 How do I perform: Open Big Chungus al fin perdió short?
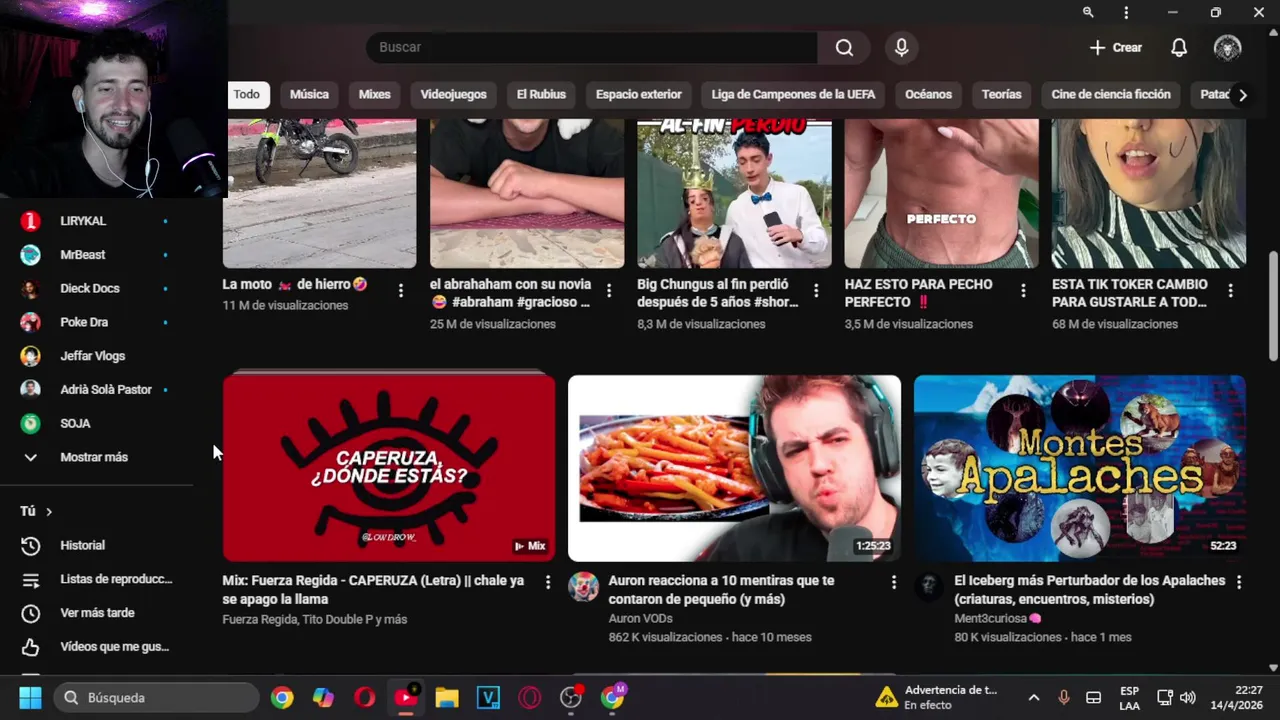[x=734, y=193]
